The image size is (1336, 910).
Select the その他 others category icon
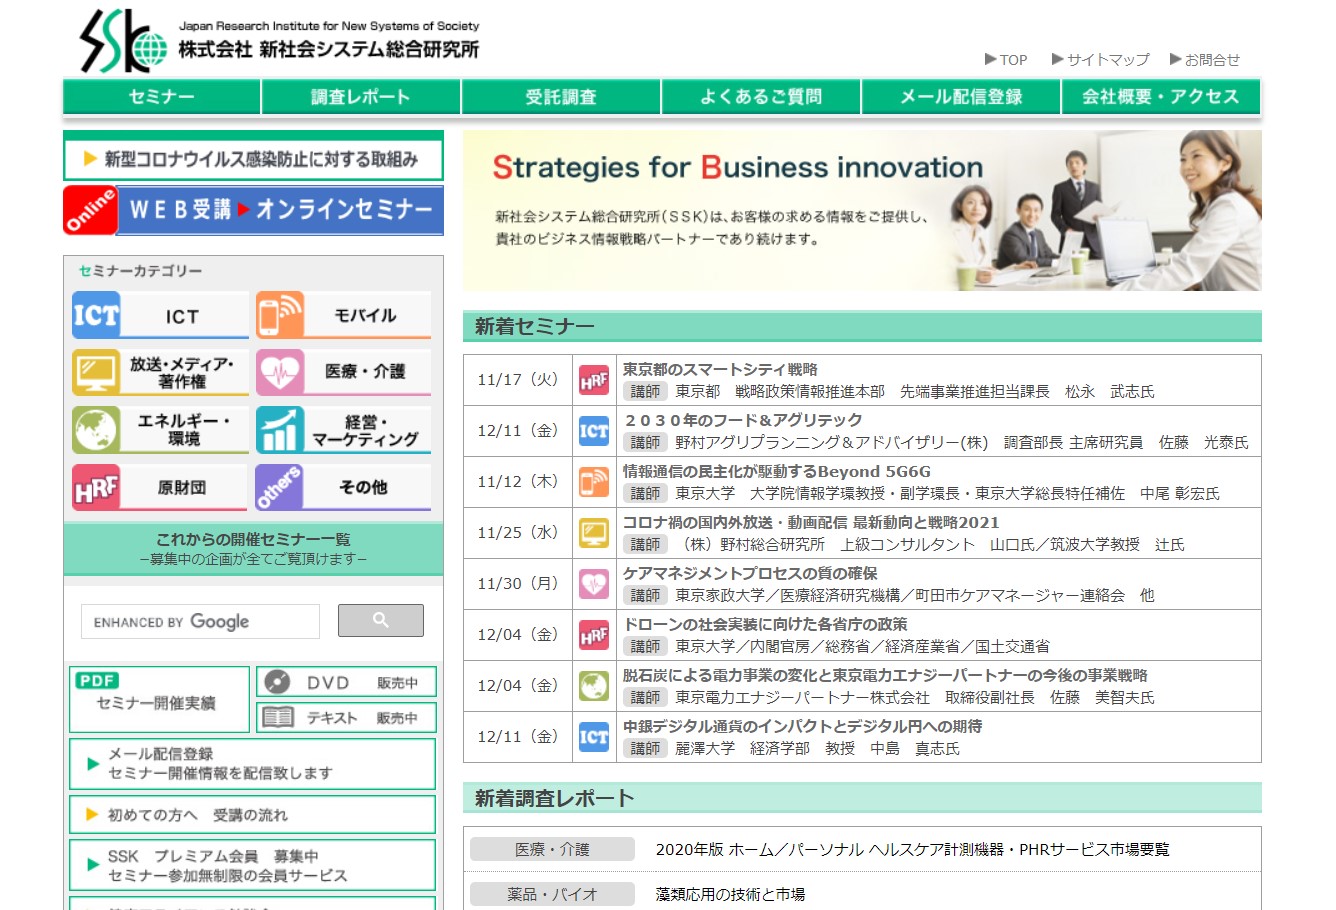(x=280, y=487)
